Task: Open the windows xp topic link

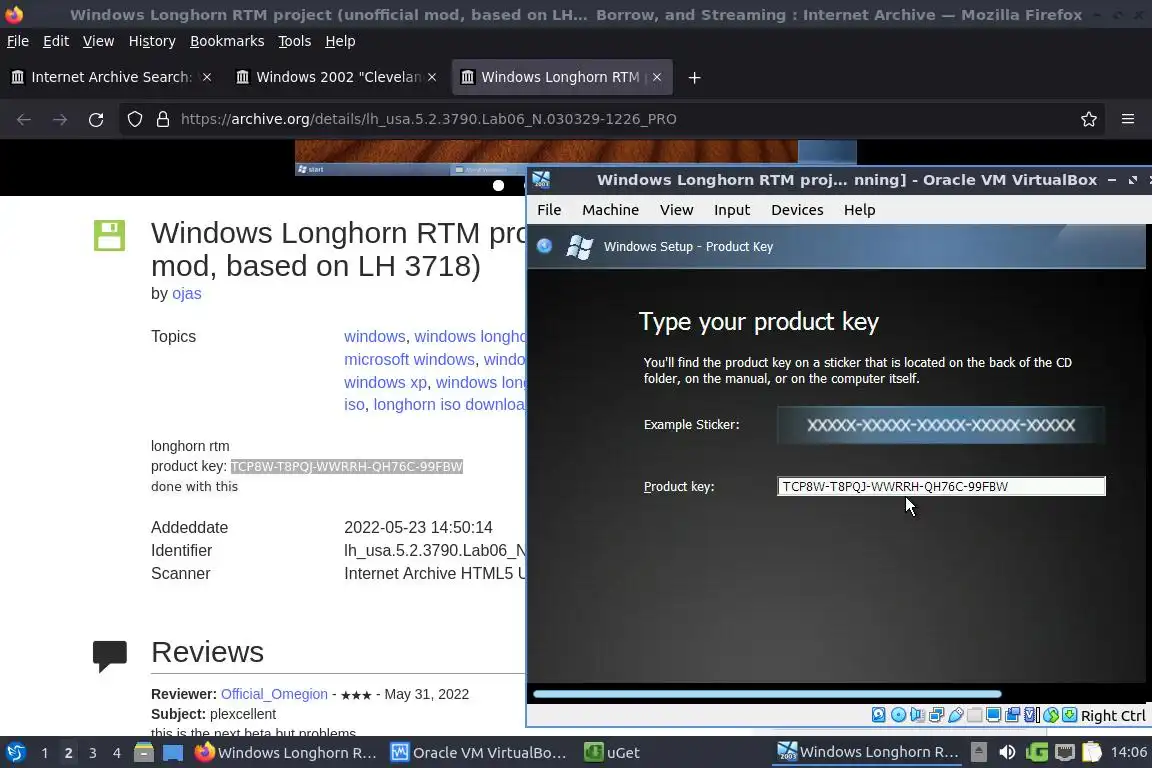Action: (x=385, y=382)
